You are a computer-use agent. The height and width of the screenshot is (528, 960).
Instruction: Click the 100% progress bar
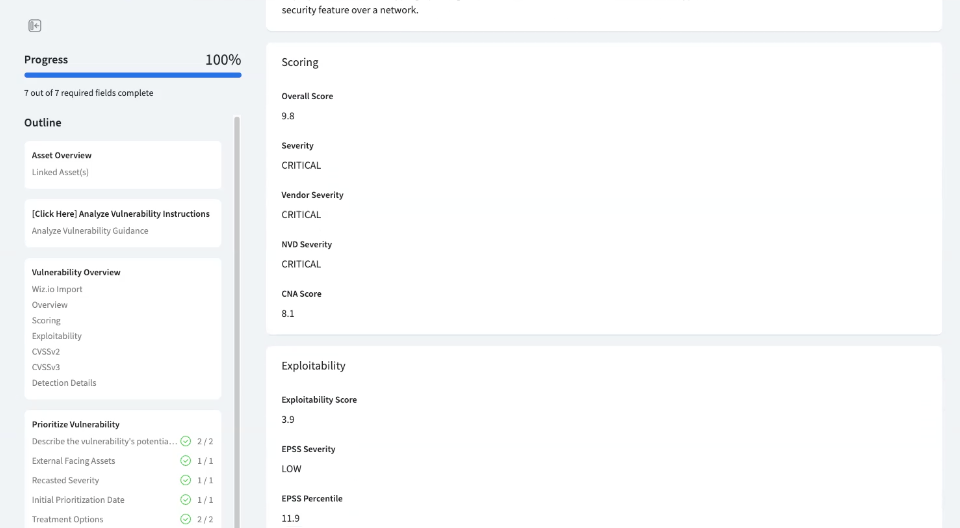(x=133, y=75)
